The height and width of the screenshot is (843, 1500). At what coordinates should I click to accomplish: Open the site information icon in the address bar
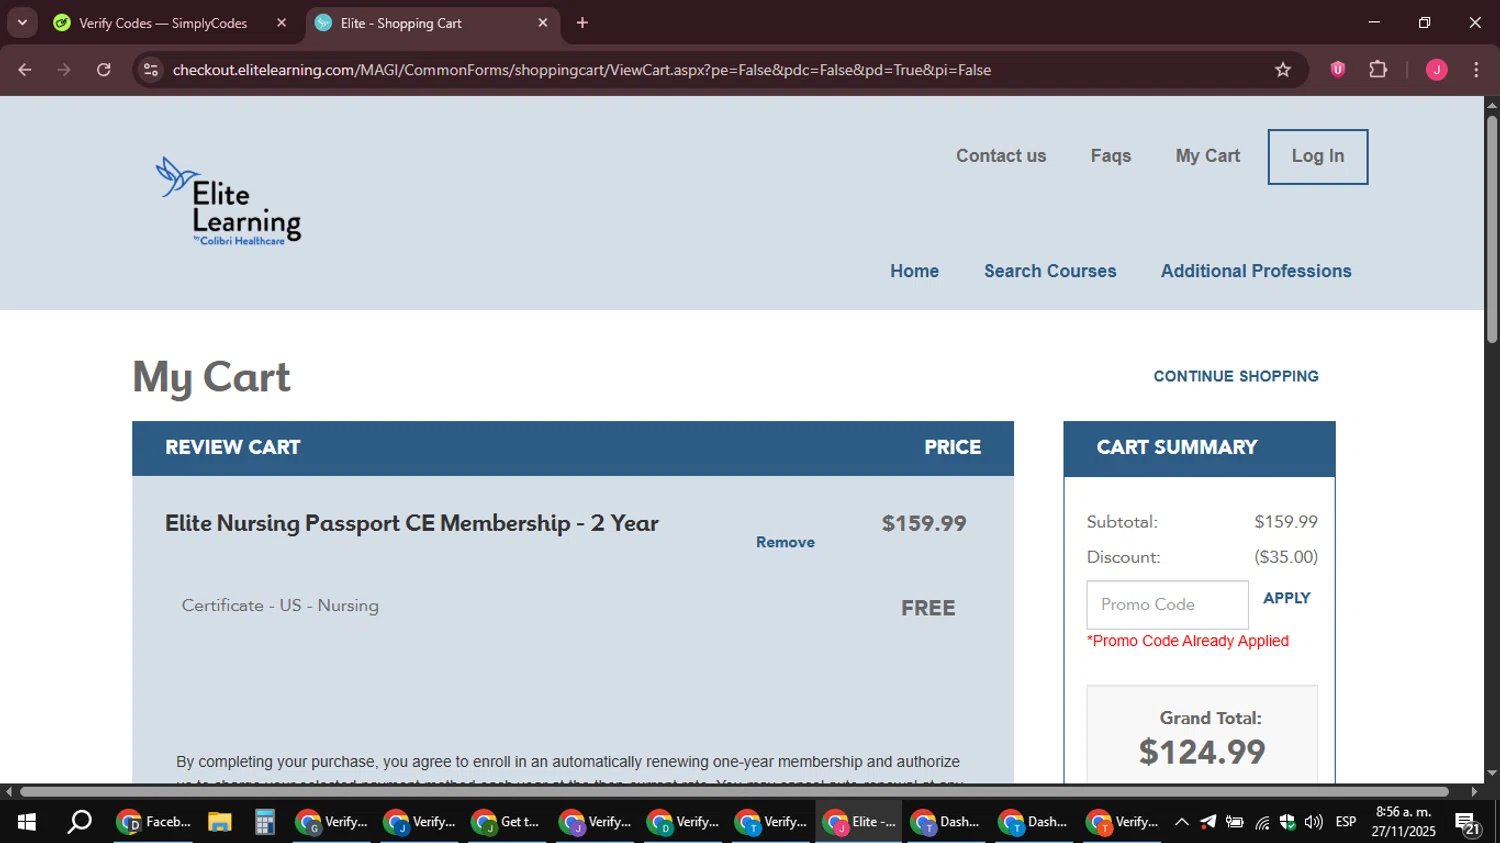(x=151, y=70)
